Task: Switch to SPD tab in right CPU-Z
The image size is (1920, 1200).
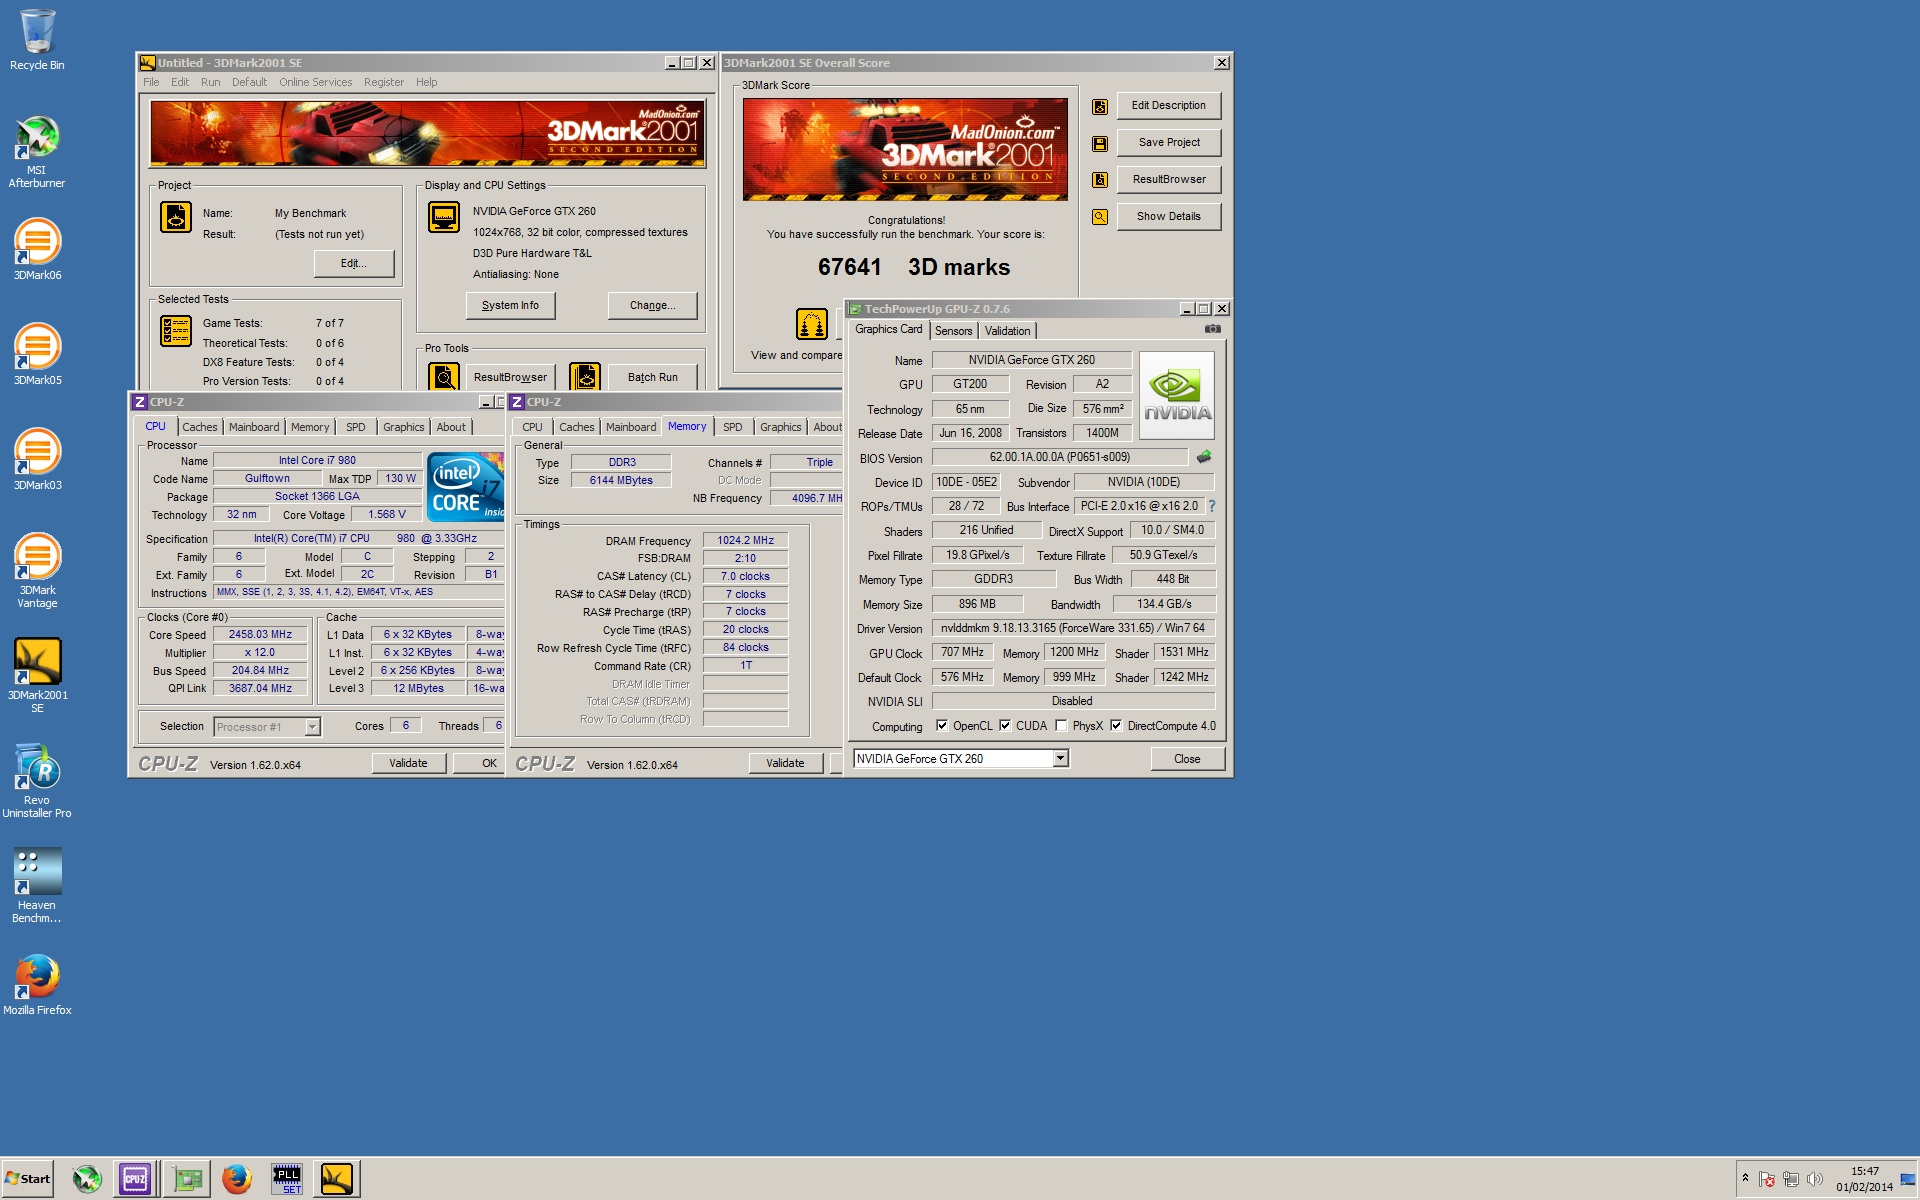Action: tap(733, 427)
